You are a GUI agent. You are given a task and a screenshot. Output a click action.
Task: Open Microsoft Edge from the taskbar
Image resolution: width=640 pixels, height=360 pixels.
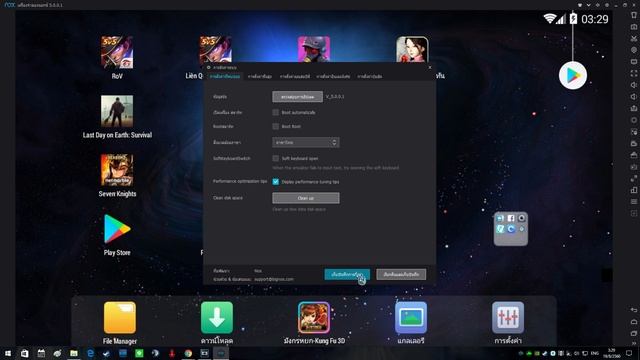coord(90,353)
